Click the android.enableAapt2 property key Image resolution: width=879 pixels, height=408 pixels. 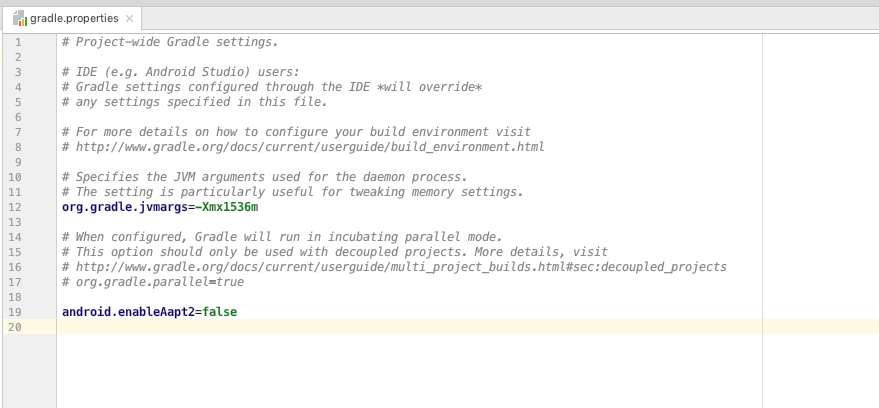[128, 312]
